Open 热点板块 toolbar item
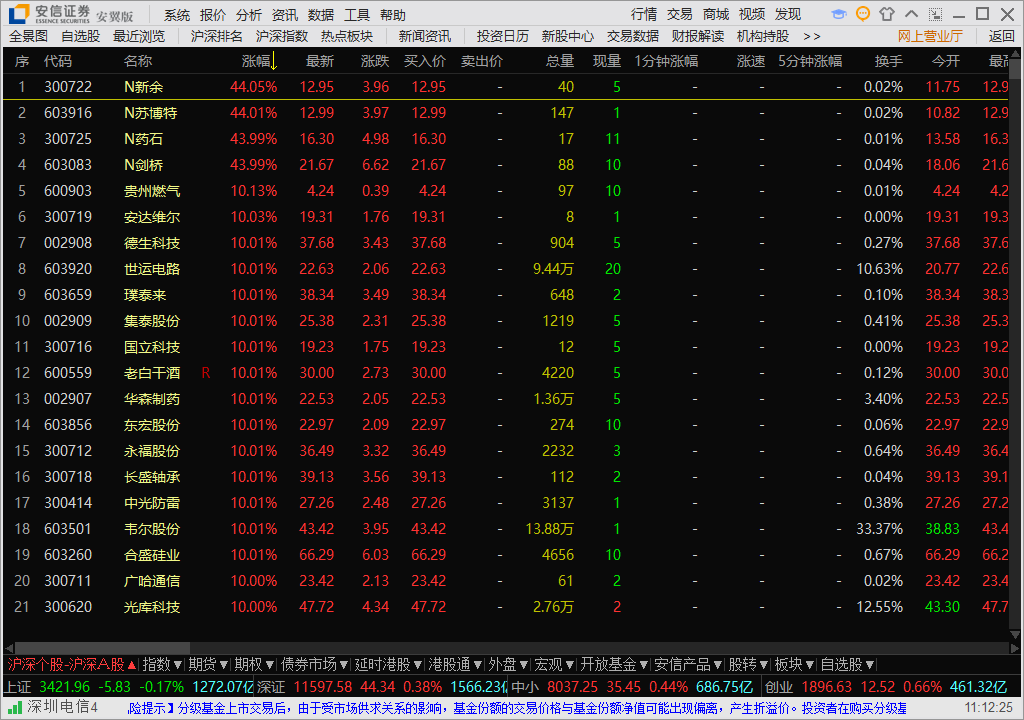1024x720 pixels. pos(347,37)
